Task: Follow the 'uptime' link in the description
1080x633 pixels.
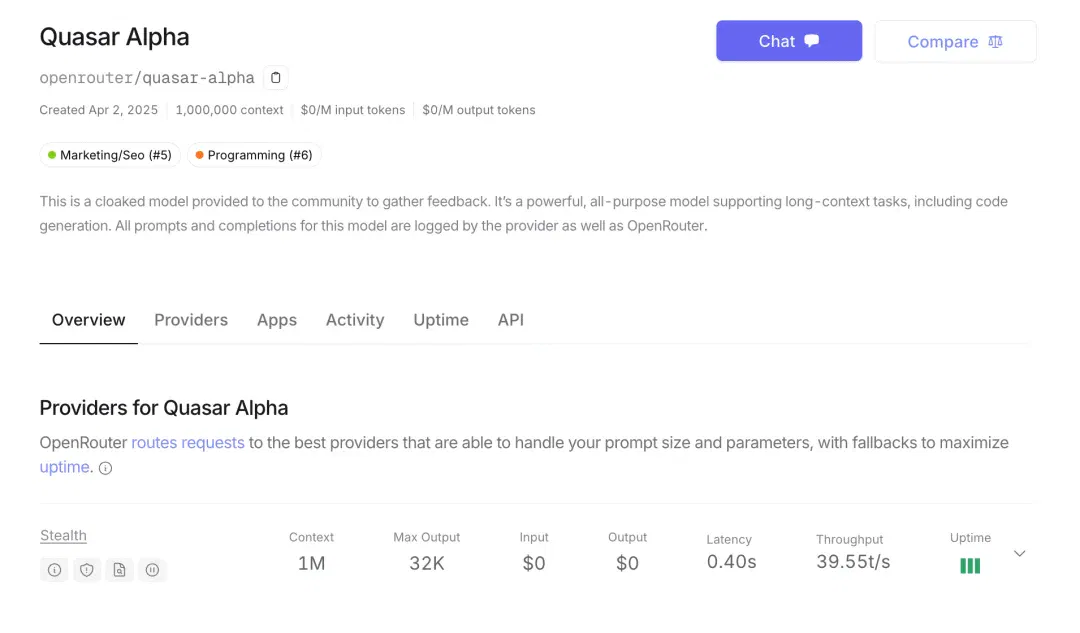Action: click(x=64, y=467)
